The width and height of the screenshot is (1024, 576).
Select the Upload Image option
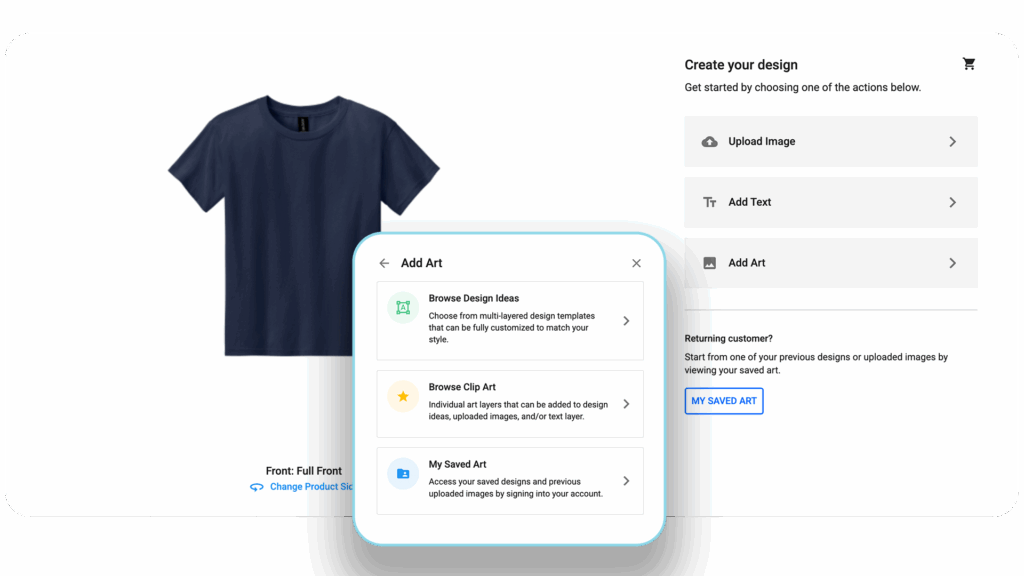click(762, 142)
